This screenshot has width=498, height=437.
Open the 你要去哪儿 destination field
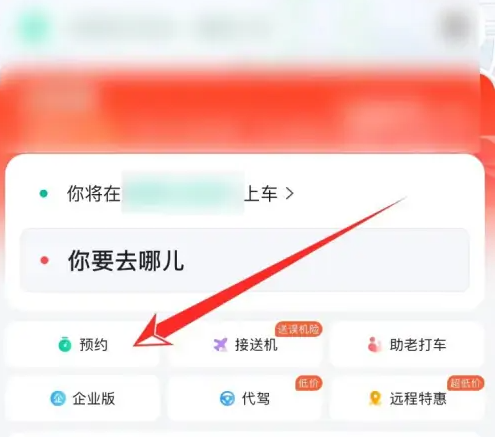coord(244,260)
